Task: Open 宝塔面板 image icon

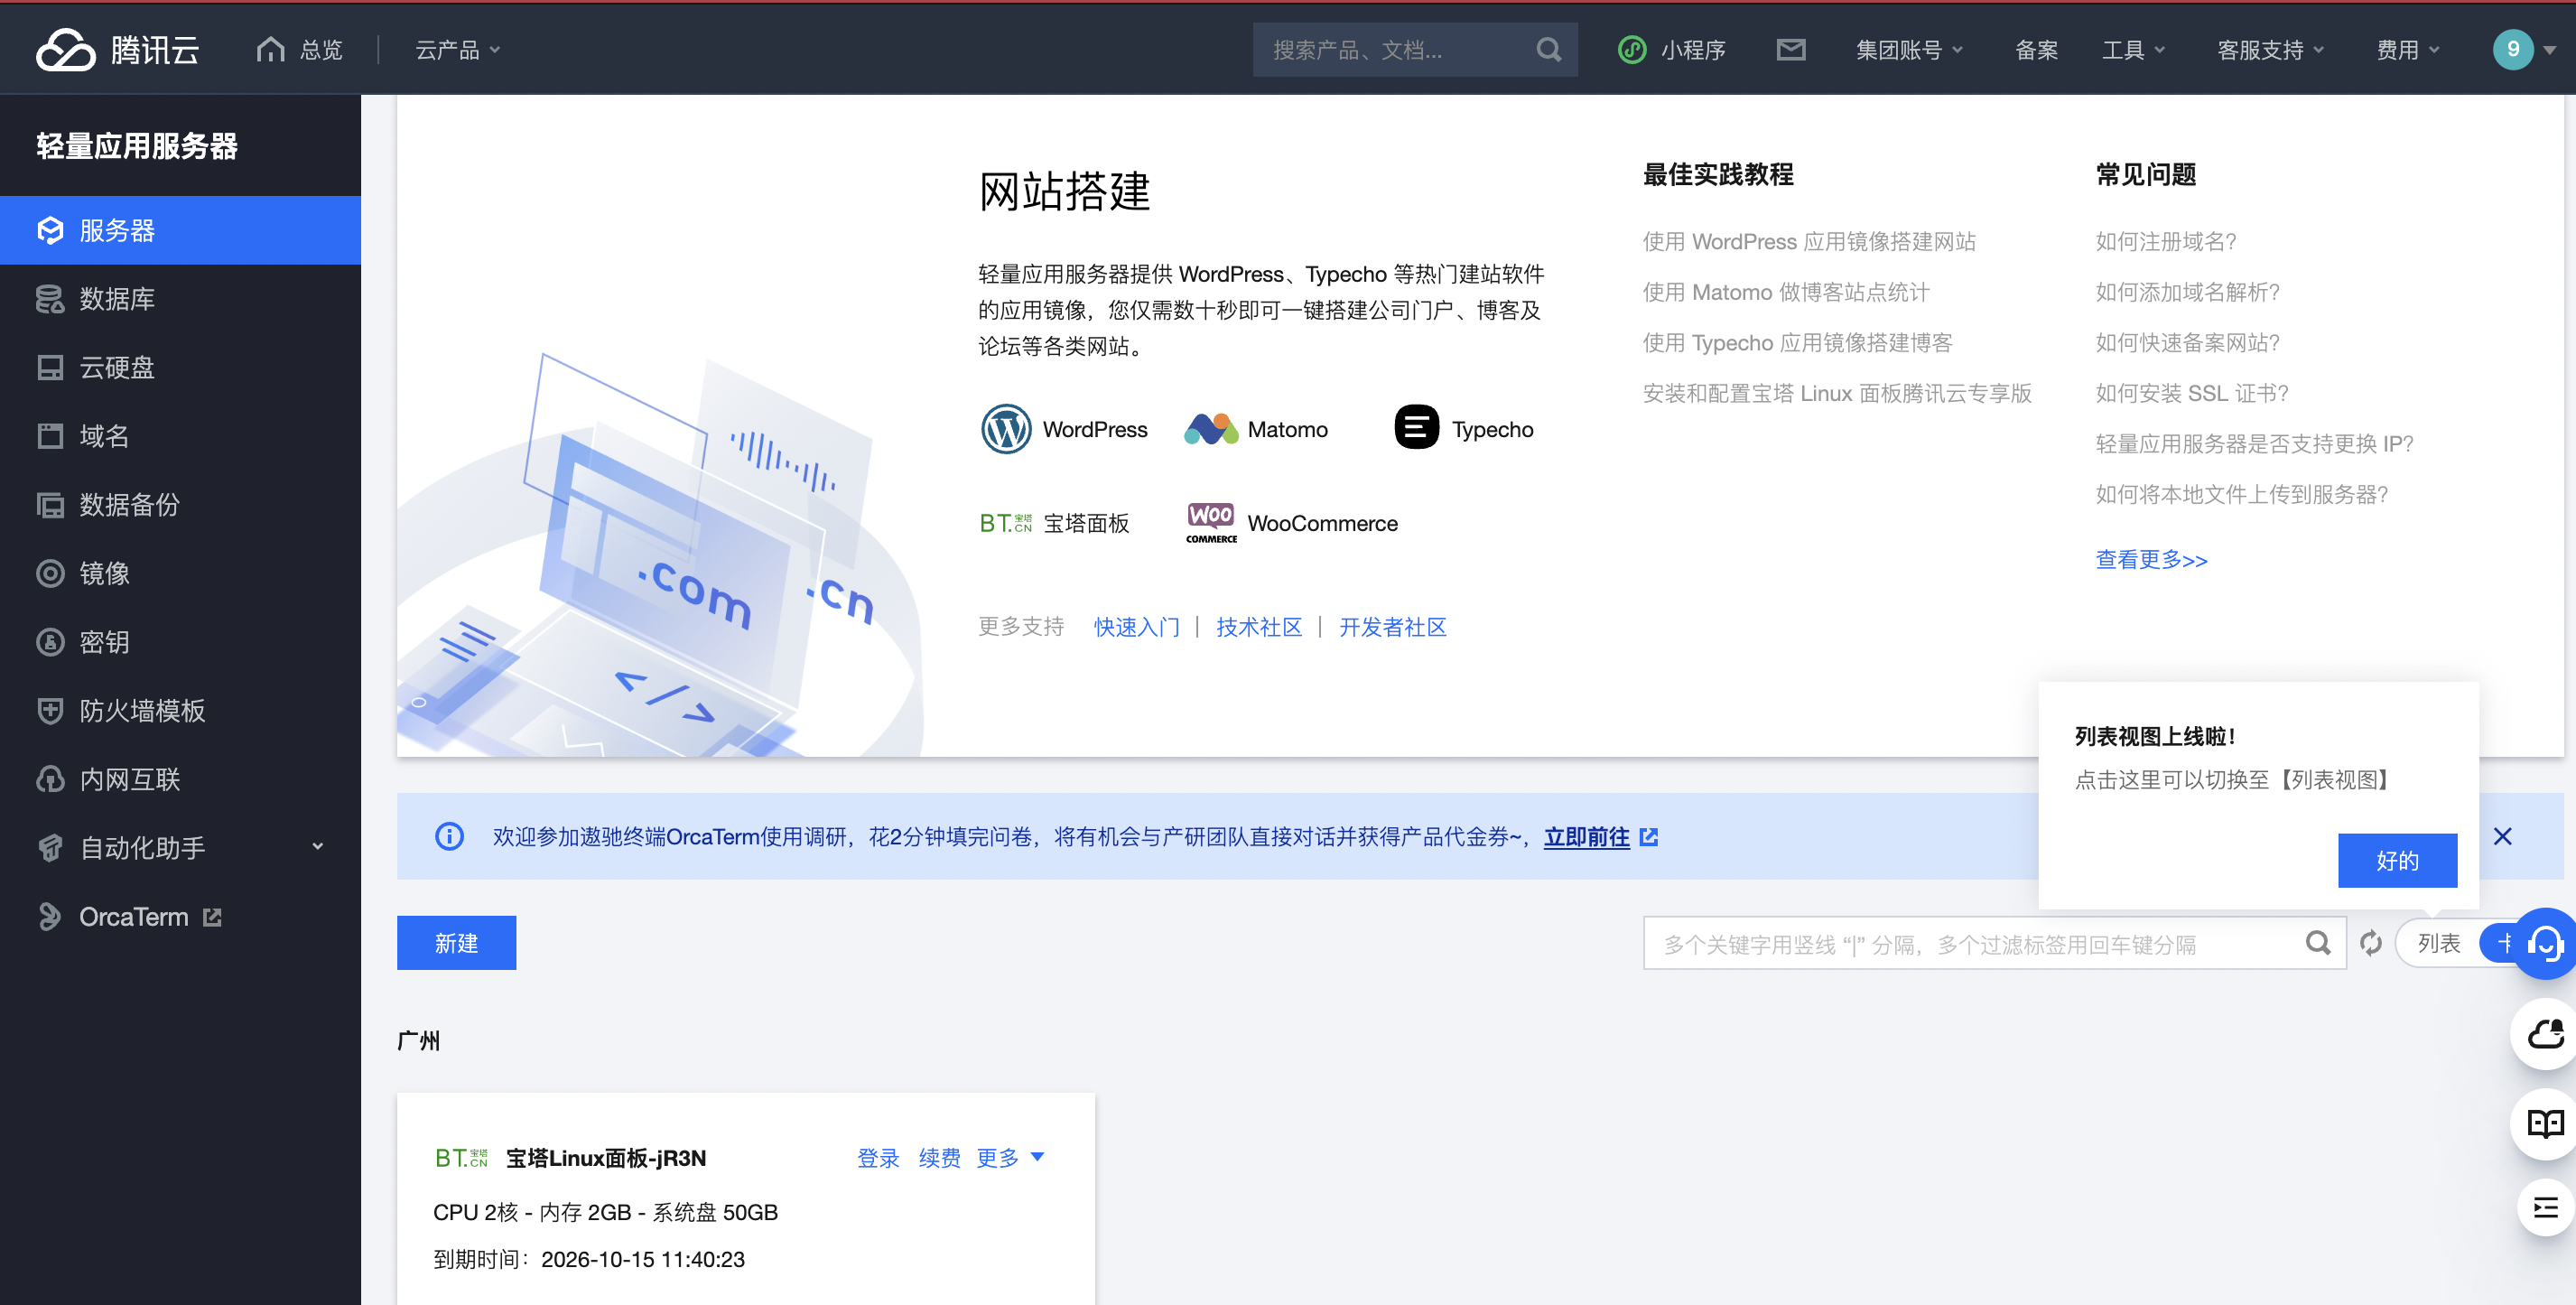Action: click(1005, 523)
